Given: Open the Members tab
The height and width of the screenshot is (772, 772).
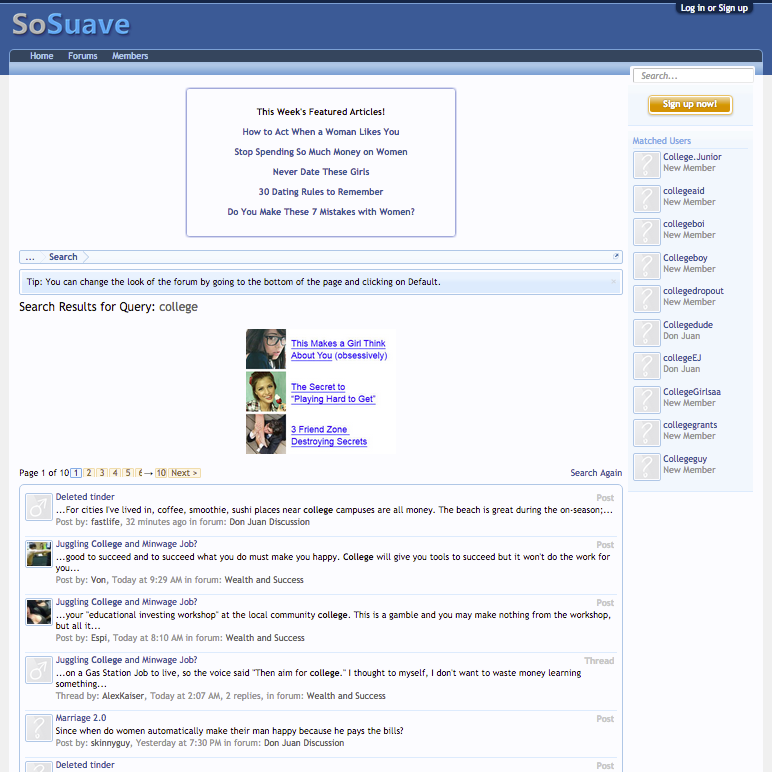Looking at the screenshot, I should [130, 56].
